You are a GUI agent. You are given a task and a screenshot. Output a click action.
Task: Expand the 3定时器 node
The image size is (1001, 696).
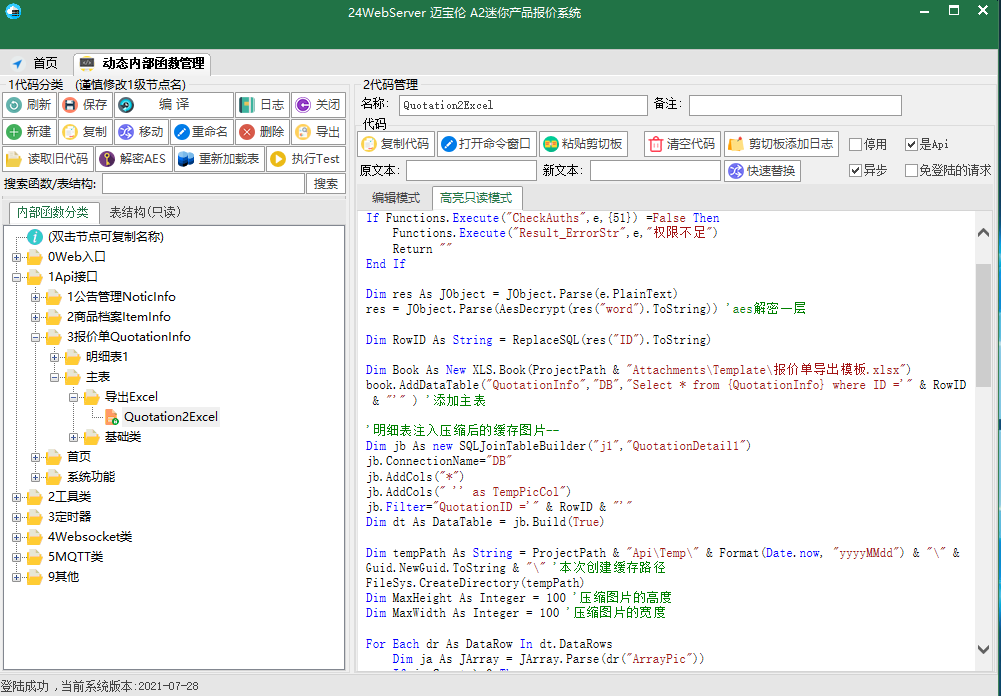pos(17,517)
